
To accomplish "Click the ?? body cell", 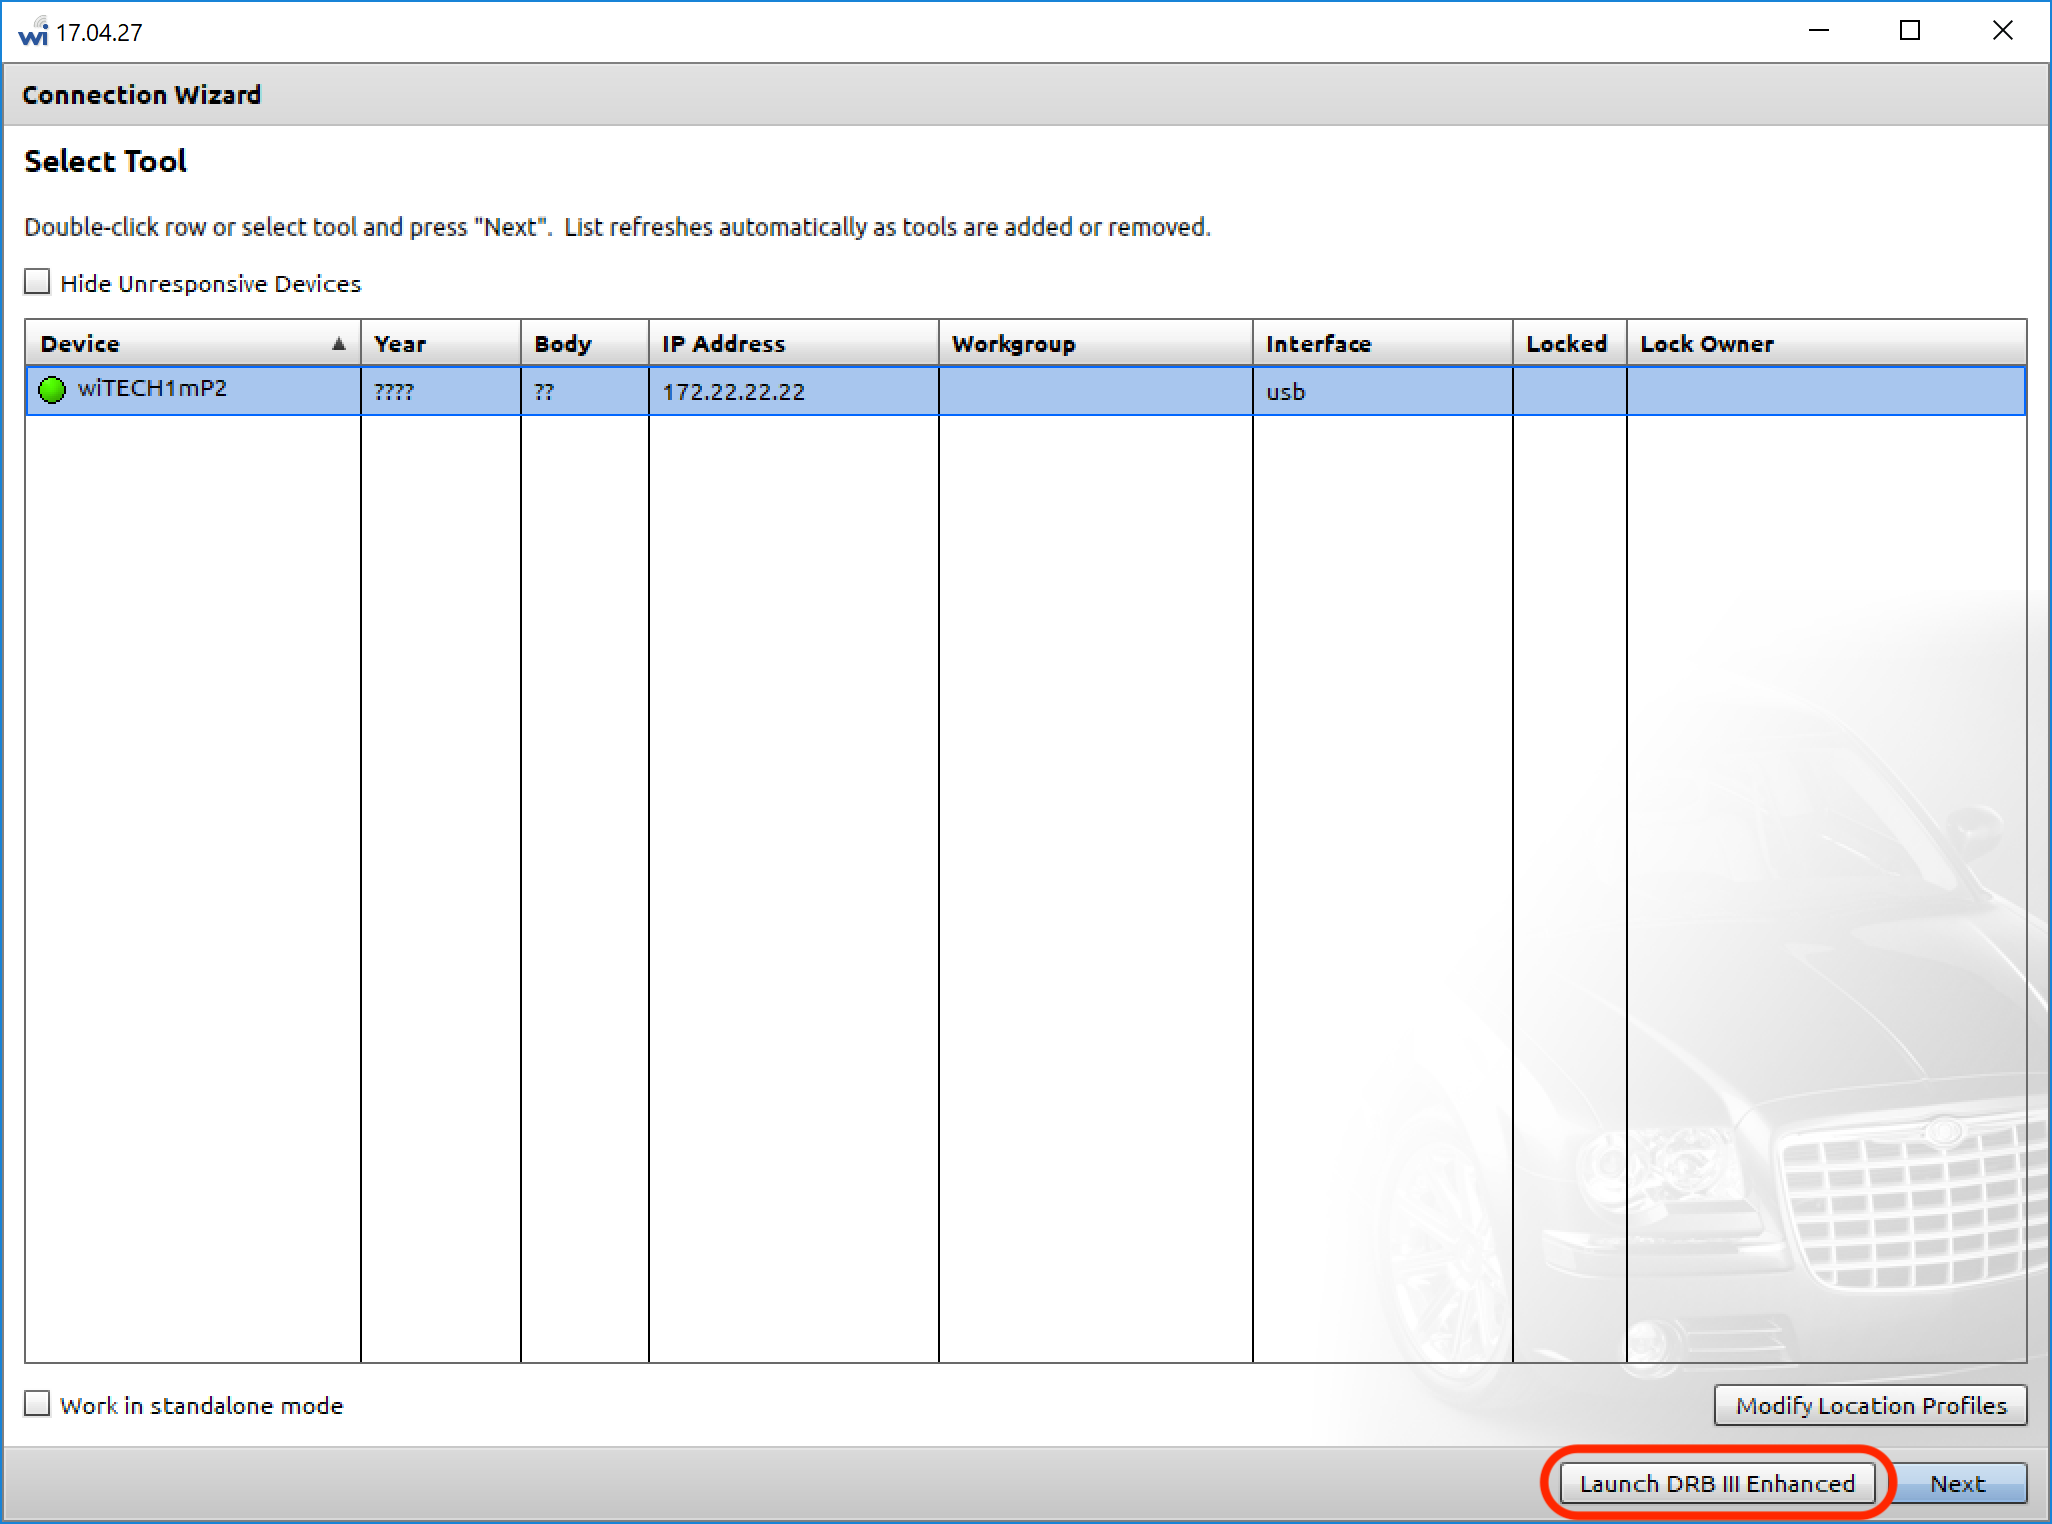I will [585, 391].
